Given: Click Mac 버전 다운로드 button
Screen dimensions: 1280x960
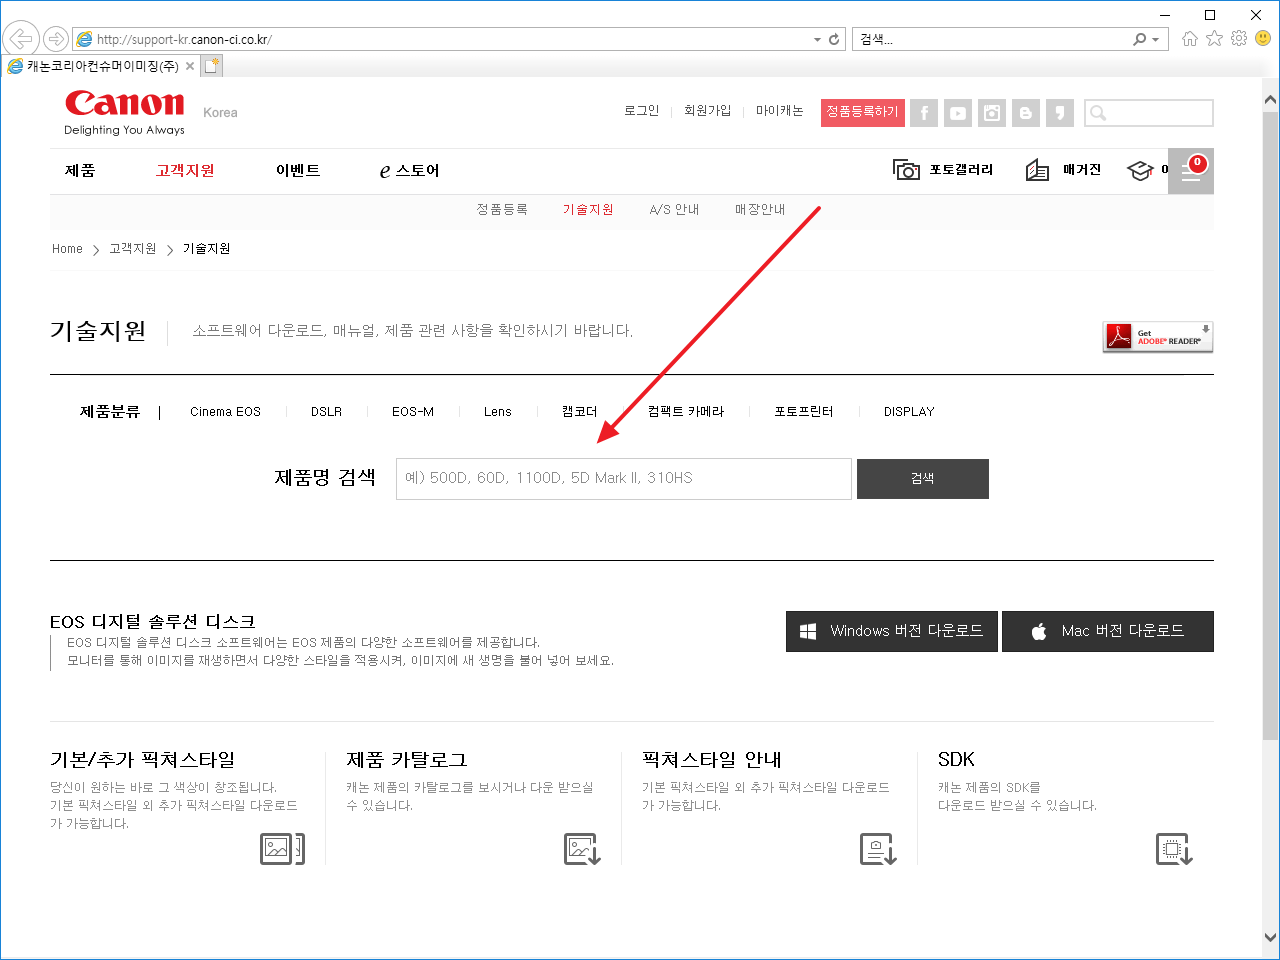Looking at the screenshot, I should 1108,631.
